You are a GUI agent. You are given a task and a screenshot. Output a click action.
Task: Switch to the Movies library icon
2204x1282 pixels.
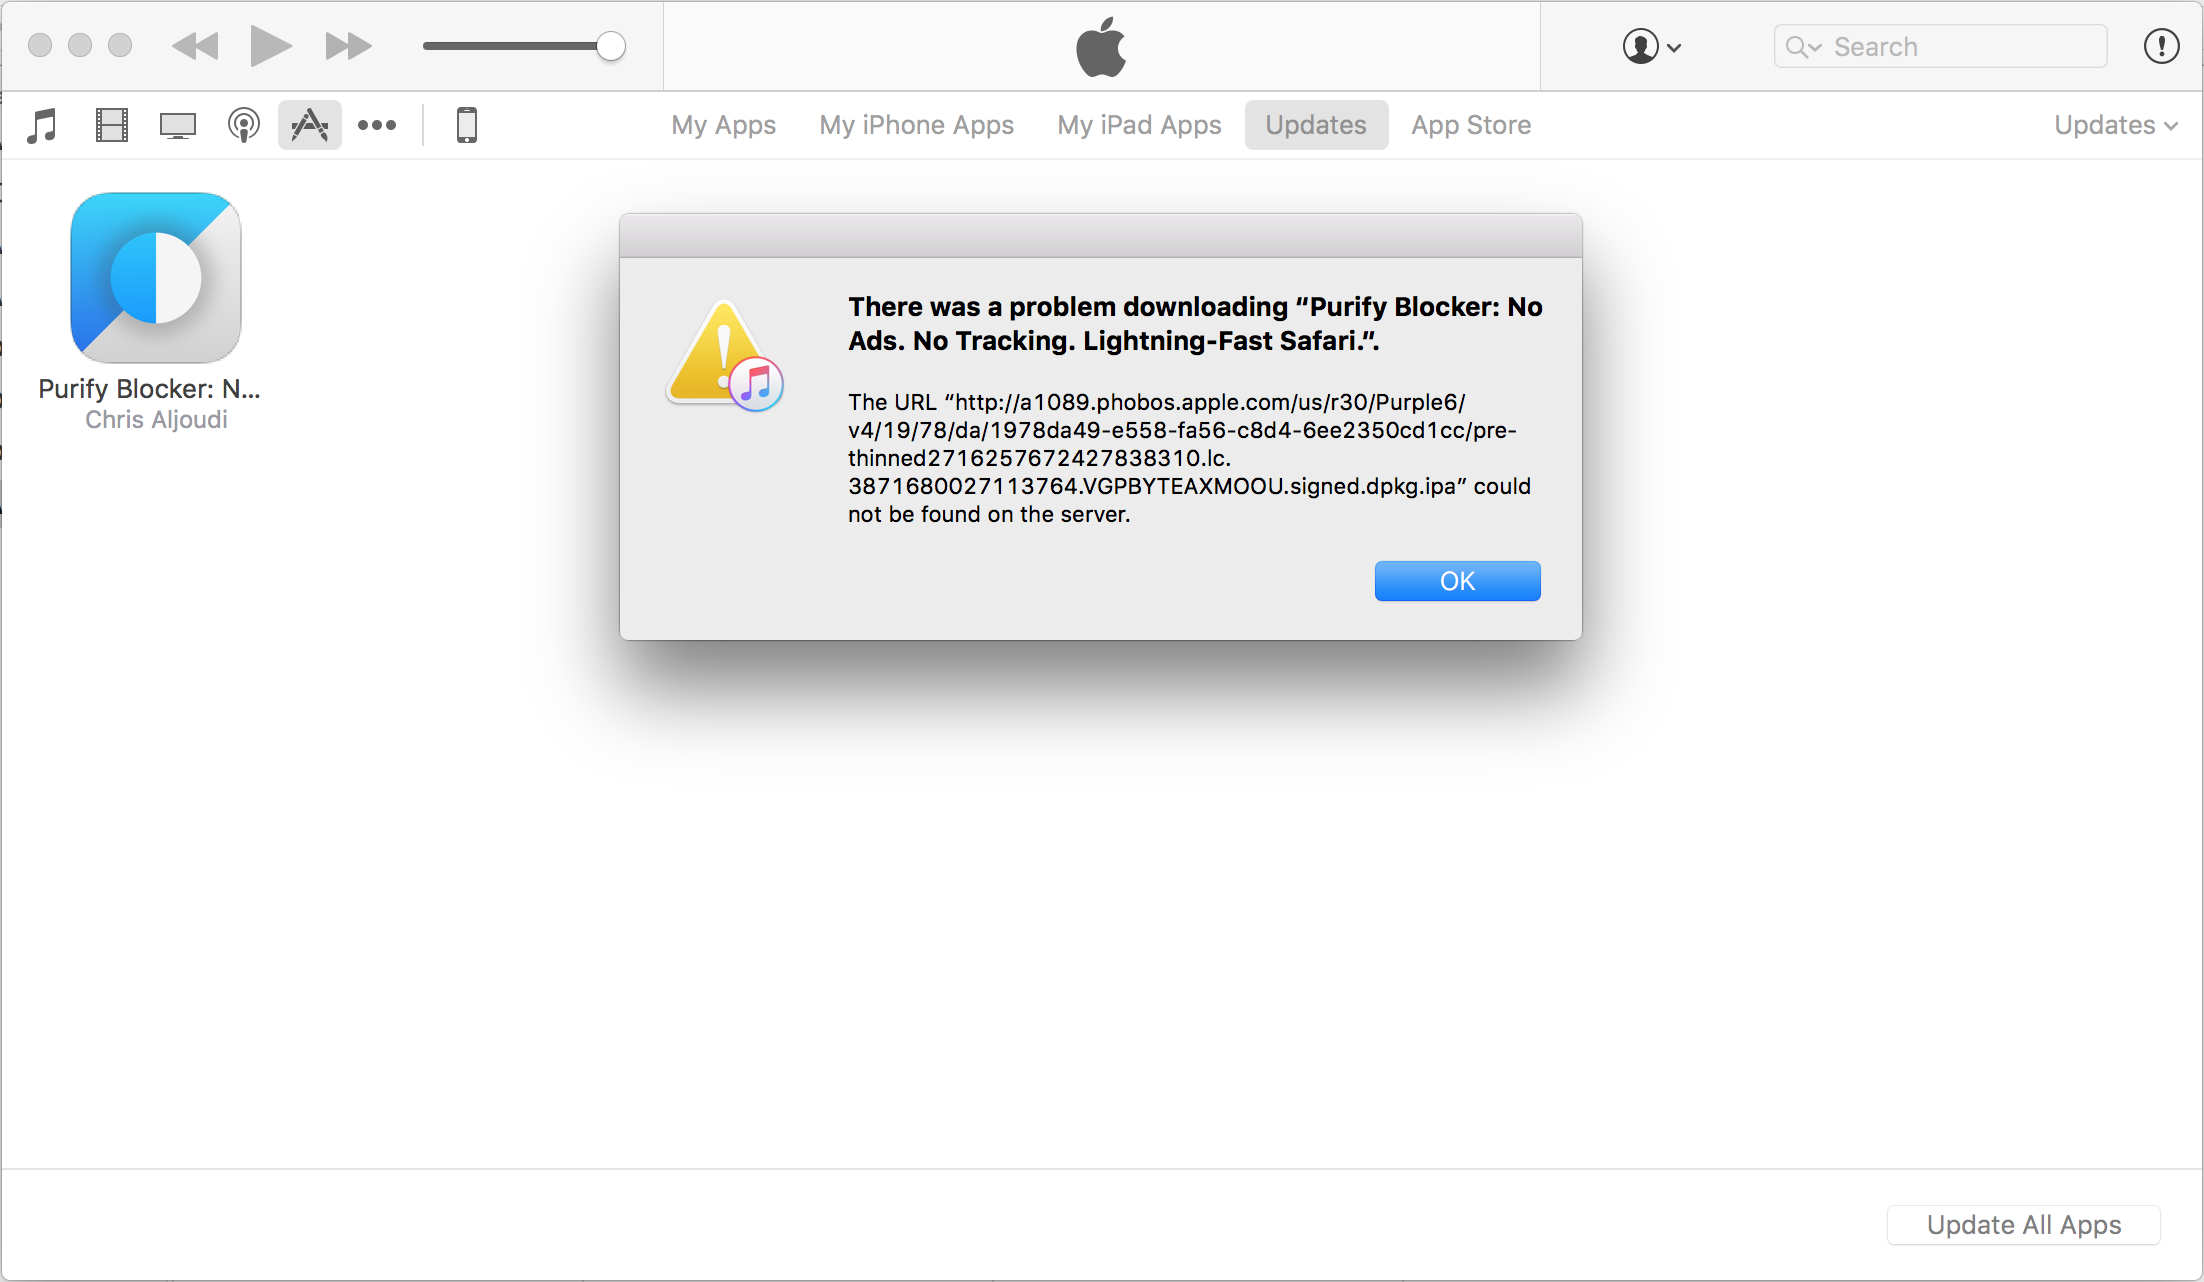[111, 126]
